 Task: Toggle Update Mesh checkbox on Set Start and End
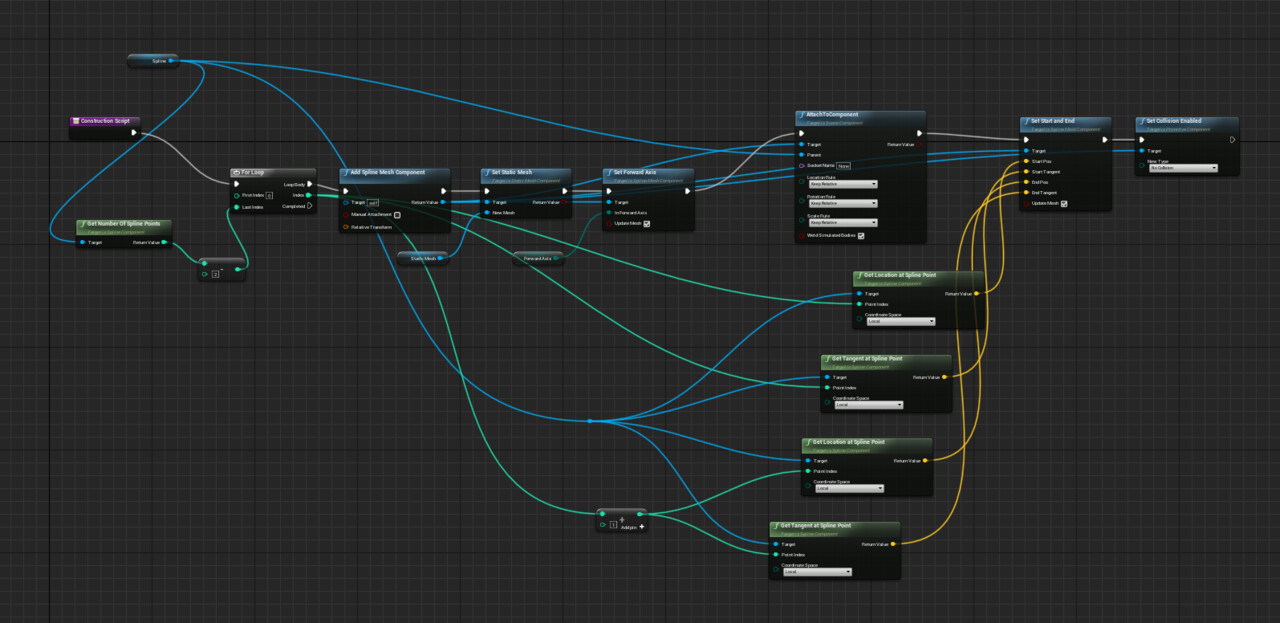tap(1063, 204)
